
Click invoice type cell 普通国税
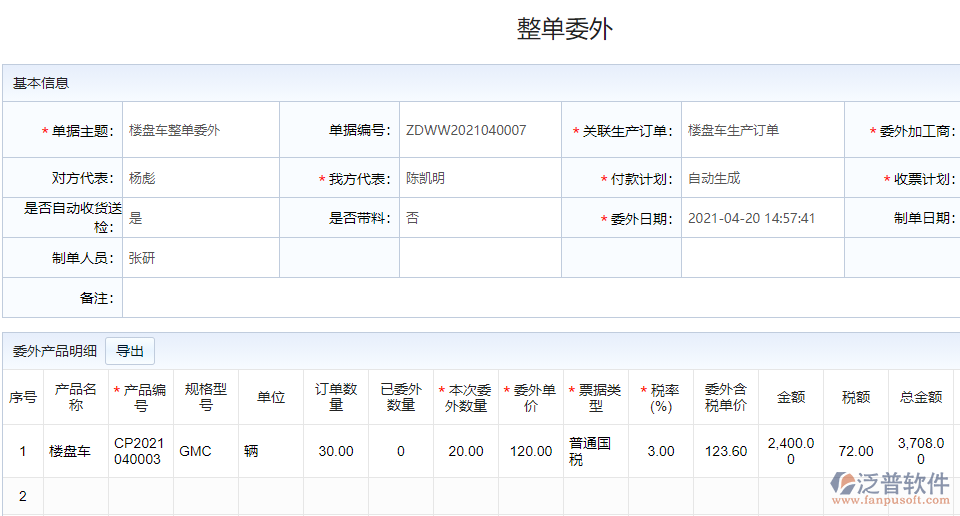click(x=596, y=451)
